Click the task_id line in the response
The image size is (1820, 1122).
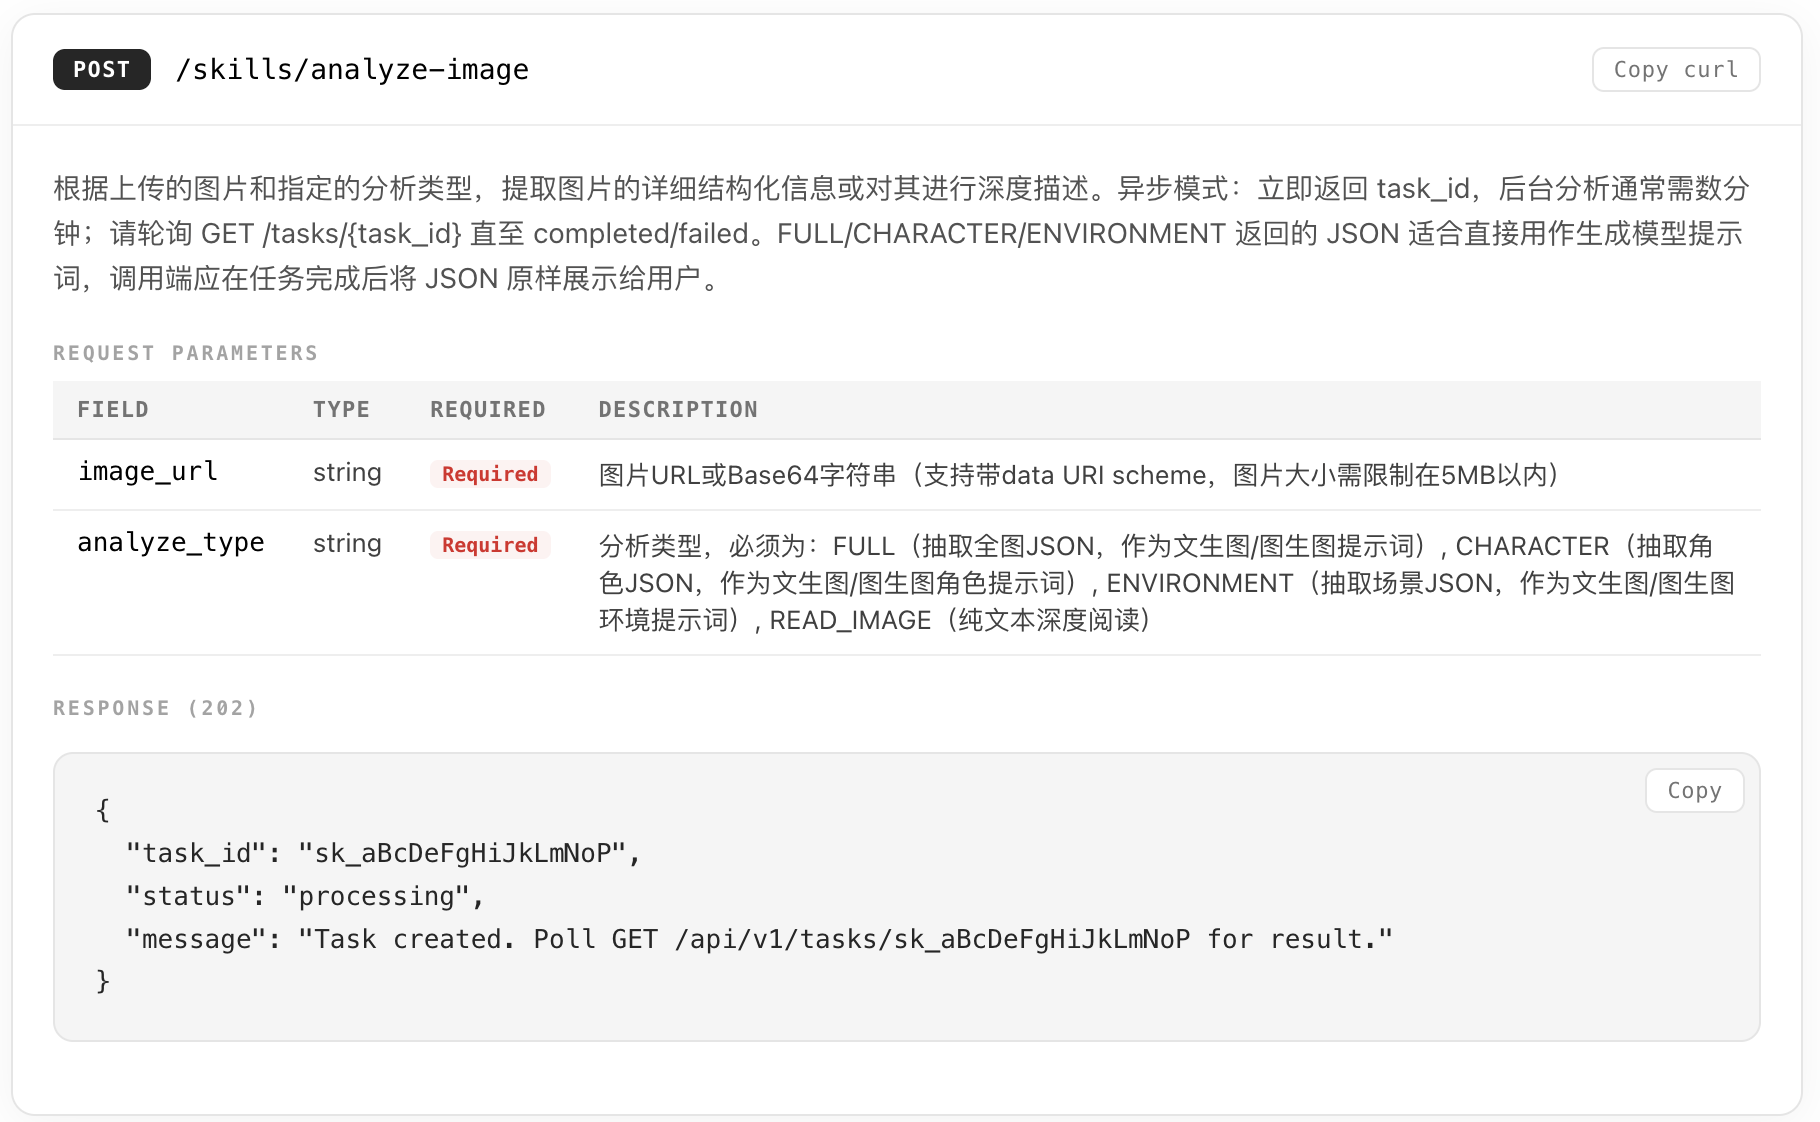[383, 853]
